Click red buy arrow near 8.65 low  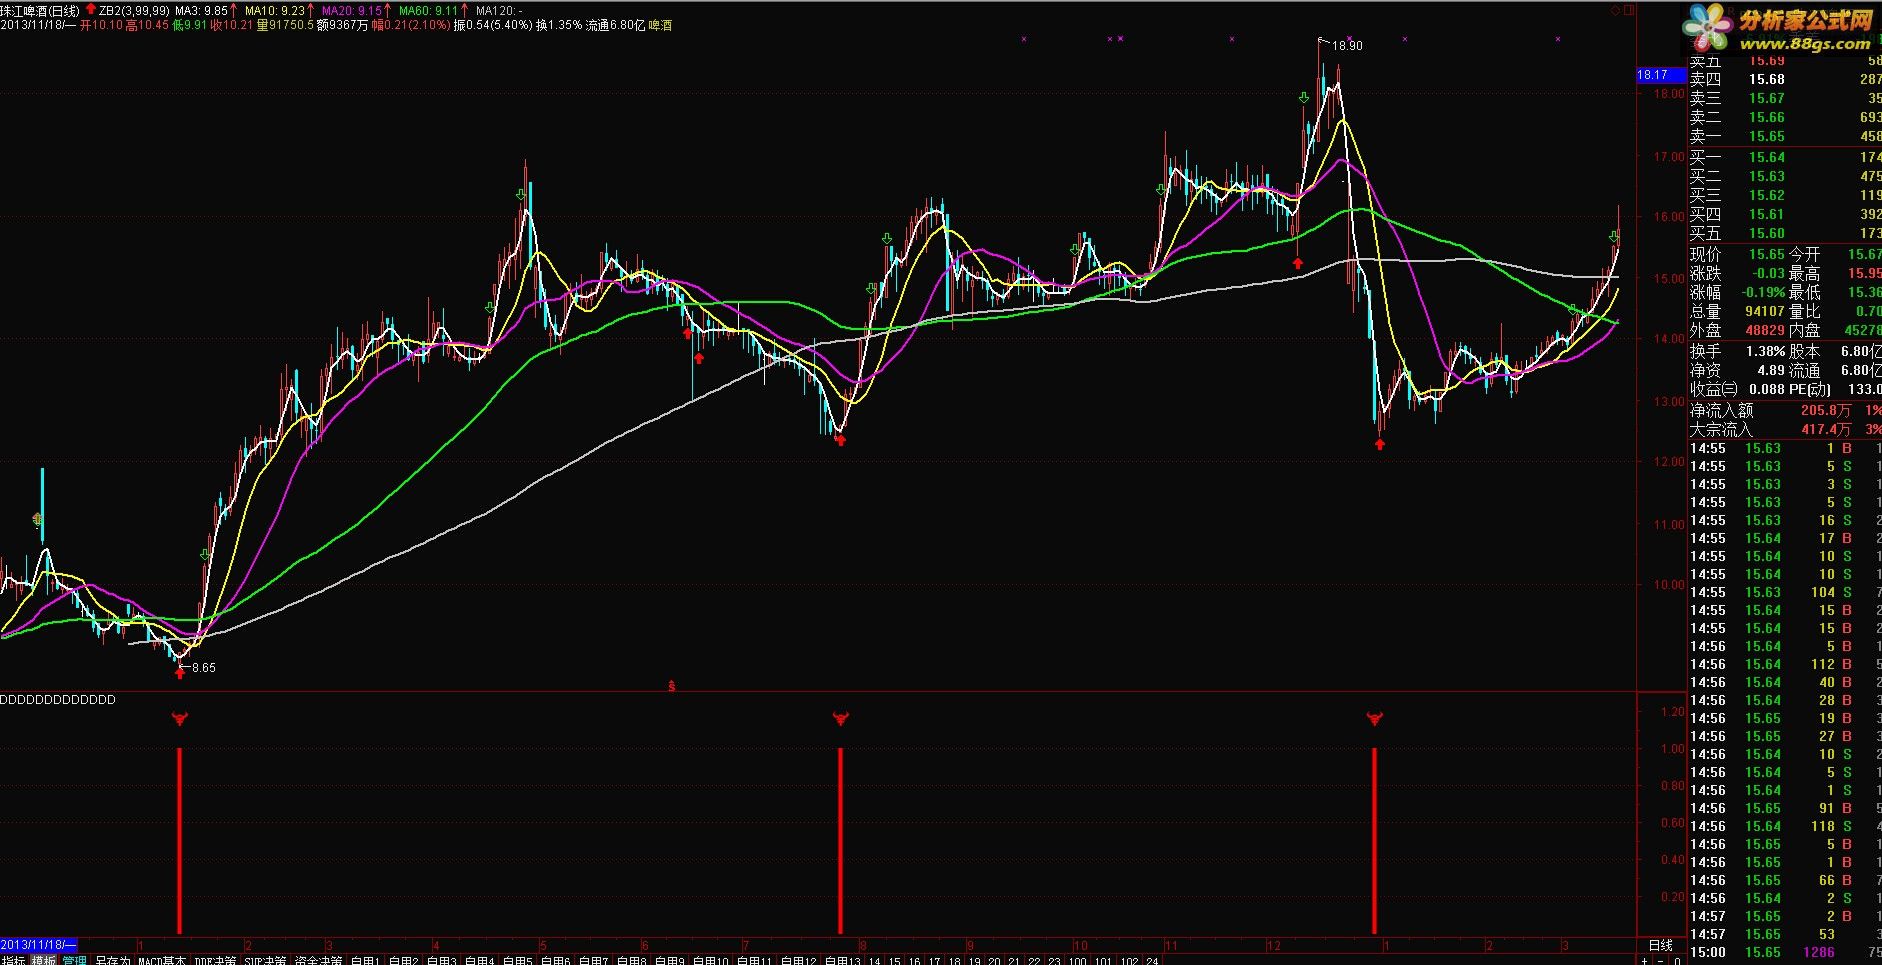click(180, 674)
